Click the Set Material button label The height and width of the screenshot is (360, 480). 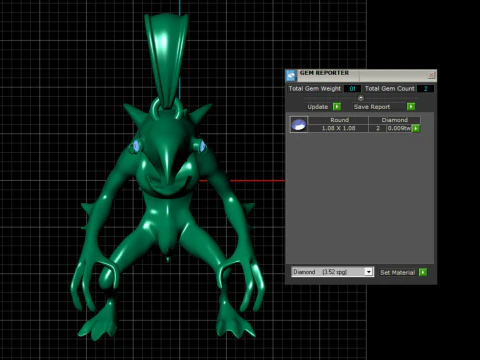point(397,272)
